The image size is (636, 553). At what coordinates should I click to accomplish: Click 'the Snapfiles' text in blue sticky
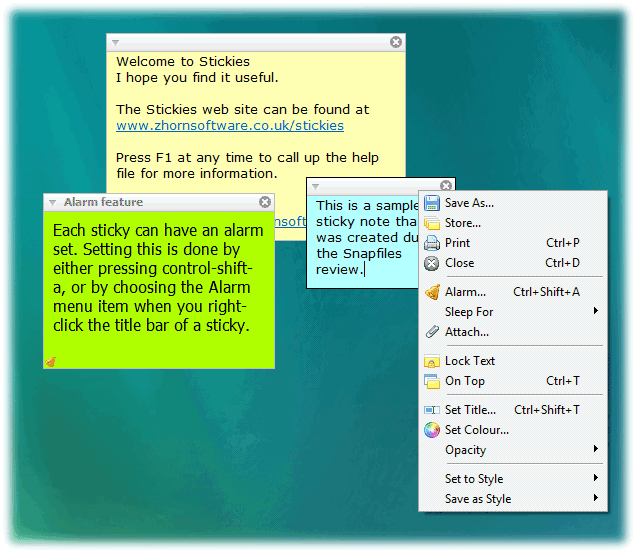(x=359, y=254)
